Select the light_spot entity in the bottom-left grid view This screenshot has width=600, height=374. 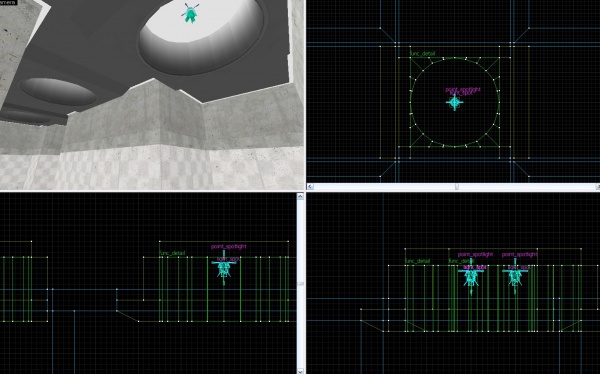coord(224,268)
